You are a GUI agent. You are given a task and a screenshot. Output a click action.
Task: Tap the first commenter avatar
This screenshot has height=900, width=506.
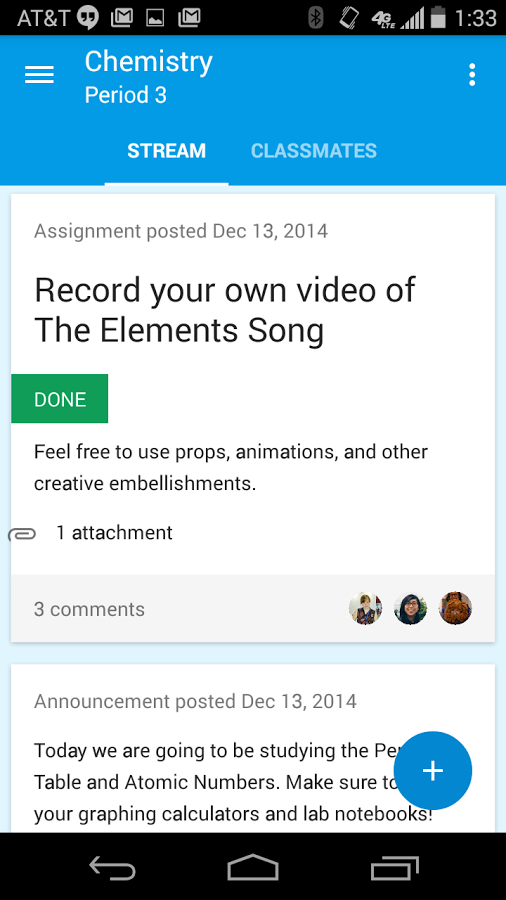[x=365, y=608]
